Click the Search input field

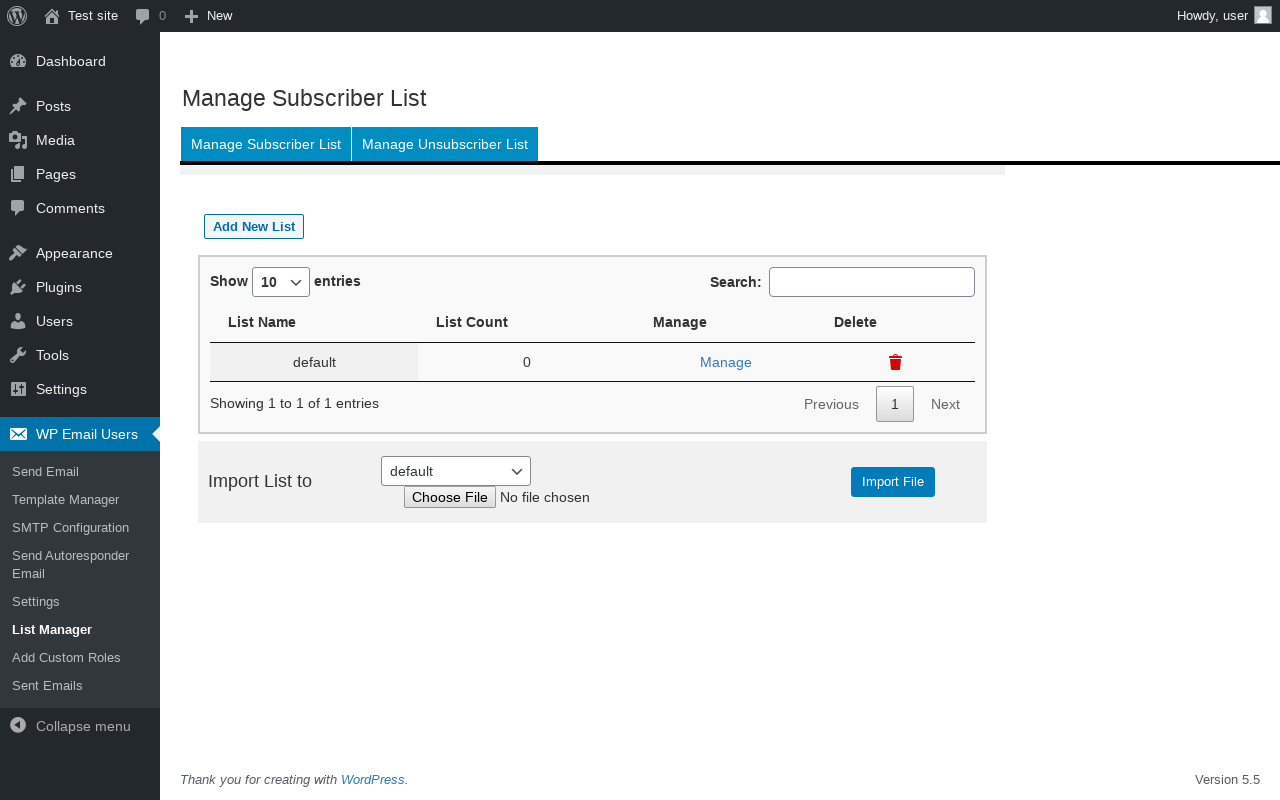pyautogui.click(x=871, y=282)
